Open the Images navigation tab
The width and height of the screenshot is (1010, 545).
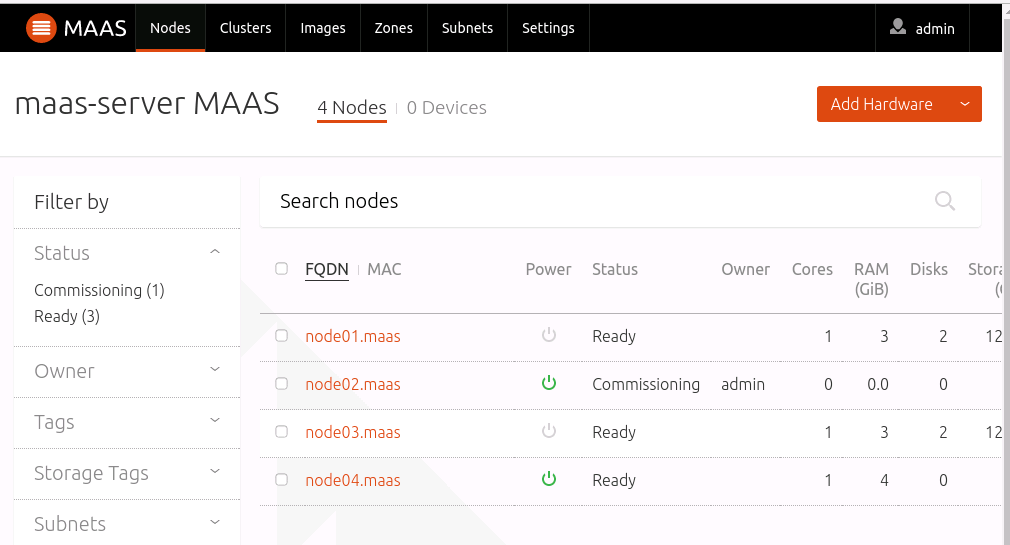click(323, 28)
